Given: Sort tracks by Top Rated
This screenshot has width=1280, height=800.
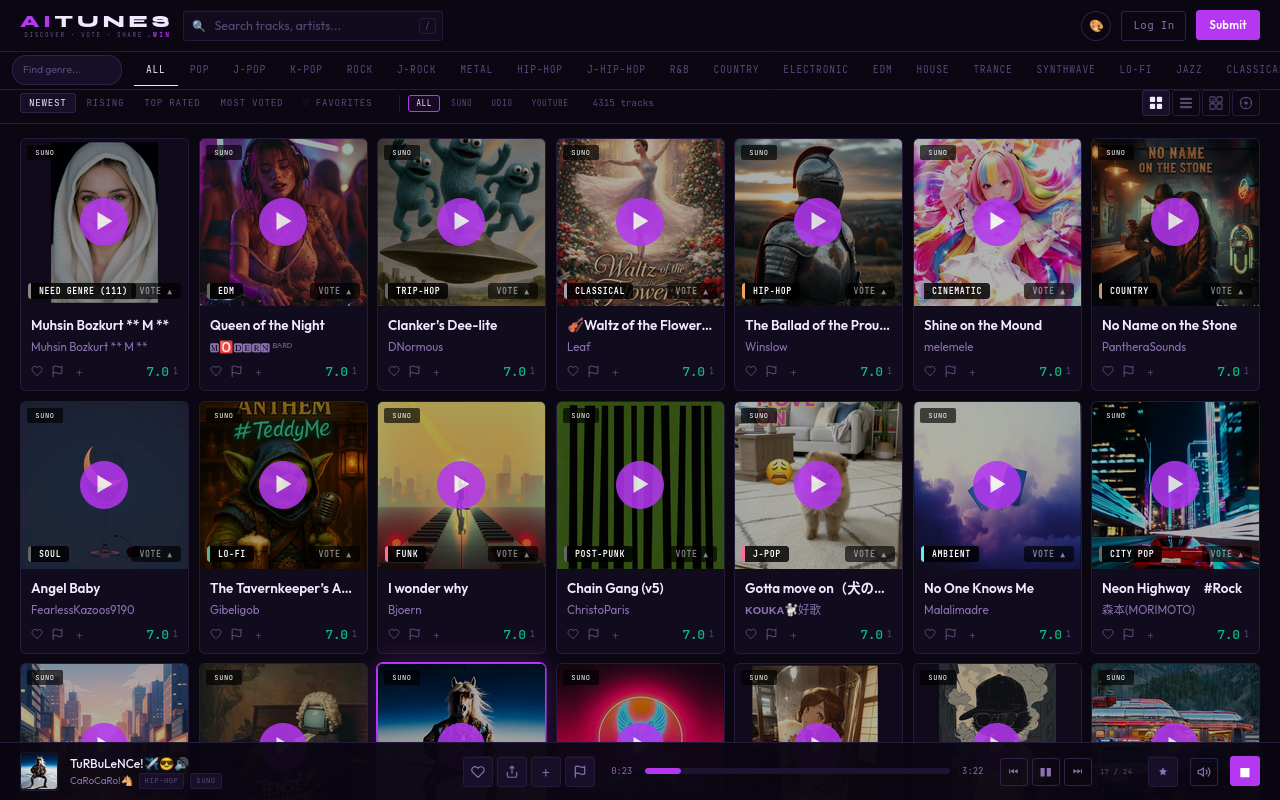Looking at the screenshot, I should tap(172, 103).
